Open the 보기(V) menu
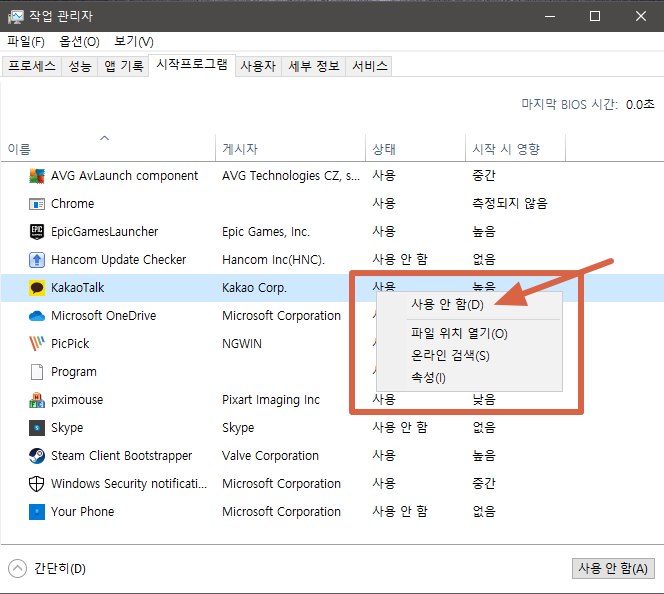Screen dimensions: 664x594 [x=134, y=41]
